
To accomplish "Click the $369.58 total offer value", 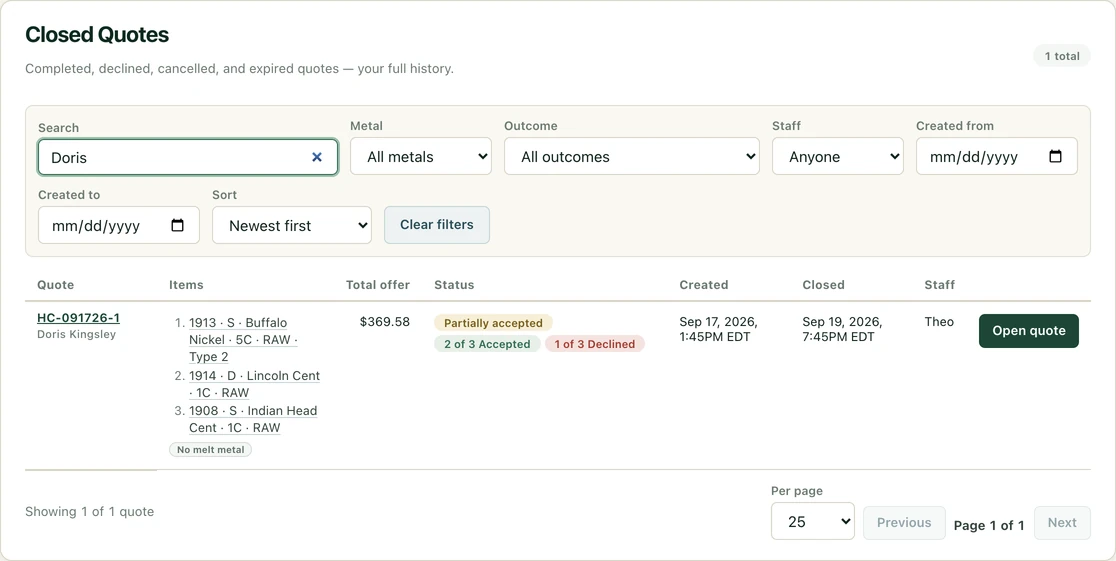I will point(384,322).
